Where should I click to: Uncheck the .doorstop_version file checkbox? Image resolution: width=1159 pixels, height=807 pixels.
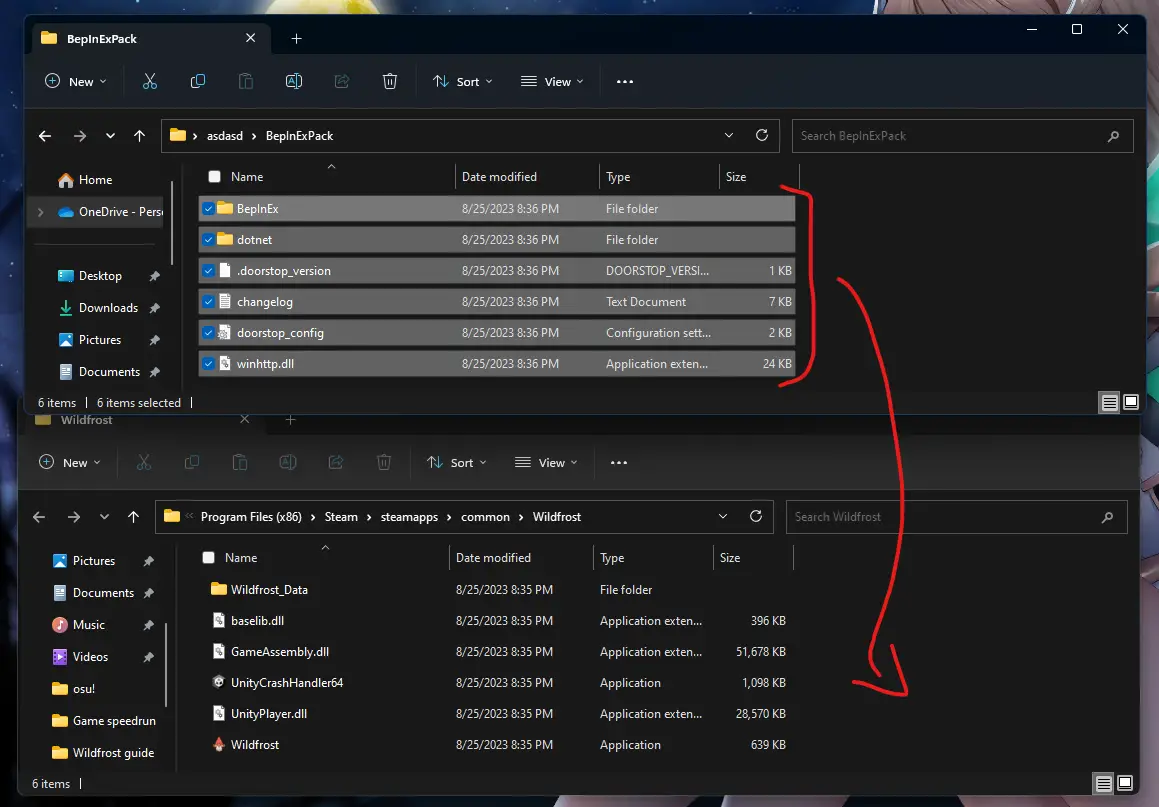(x=208, y=271)
